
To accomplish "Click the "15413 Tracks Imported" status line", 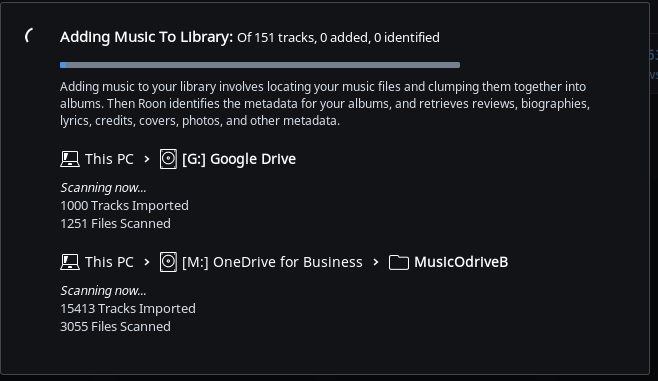I will click(x=128, y=309).
